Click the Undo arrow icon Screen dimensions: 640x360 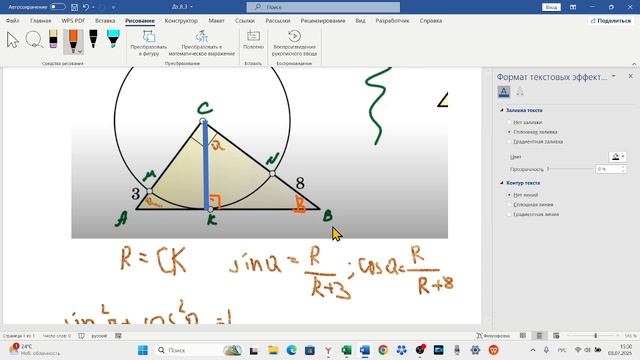pyautogui.click(x=86, y=7)
